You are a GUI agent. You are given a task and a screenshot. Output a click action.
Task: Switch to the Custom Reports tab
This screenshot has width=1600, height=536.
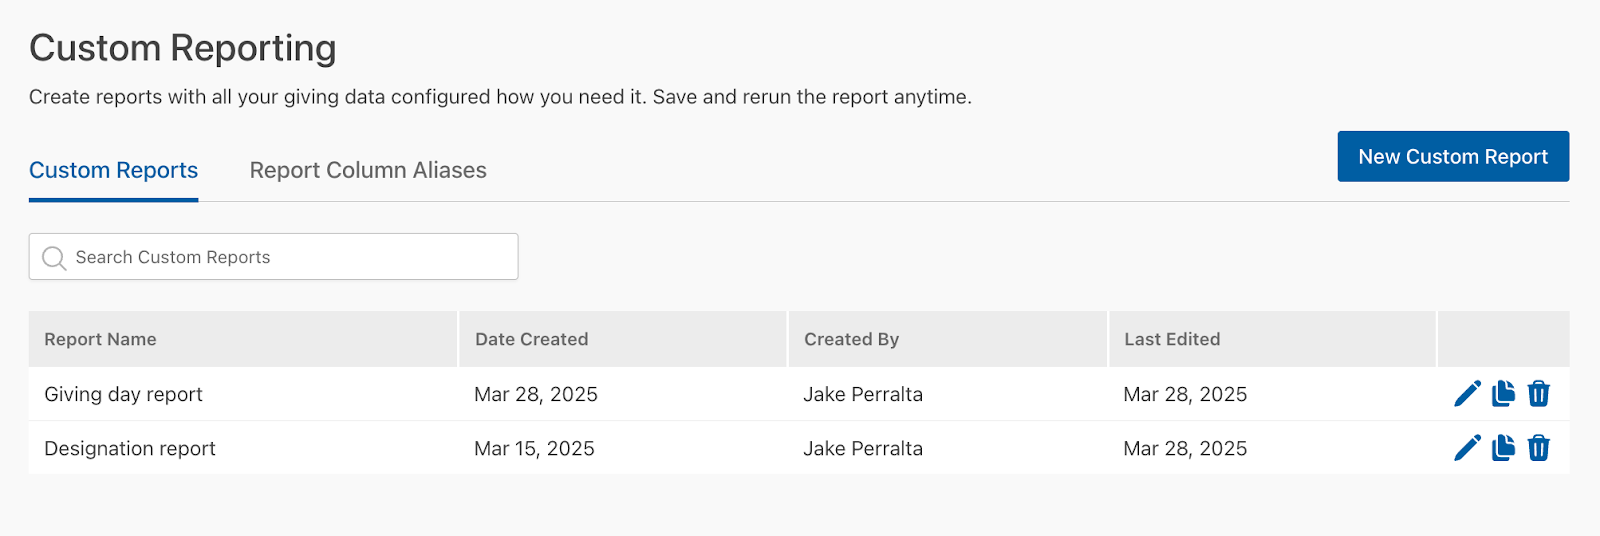click(x=114, y=170)
